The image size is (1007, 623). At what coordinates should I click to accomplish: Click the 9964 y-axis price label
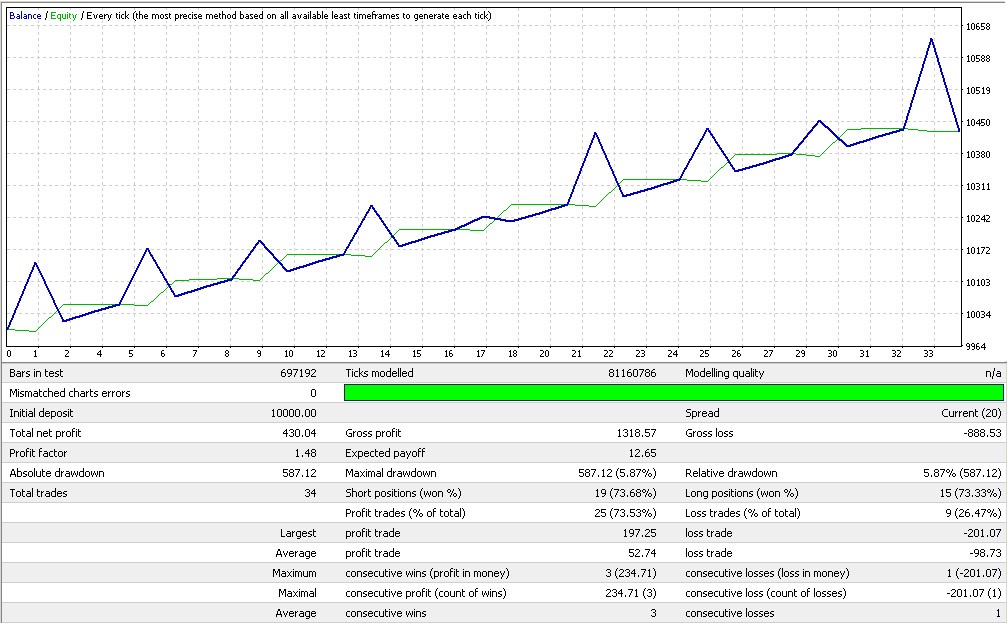coord(975,347)
